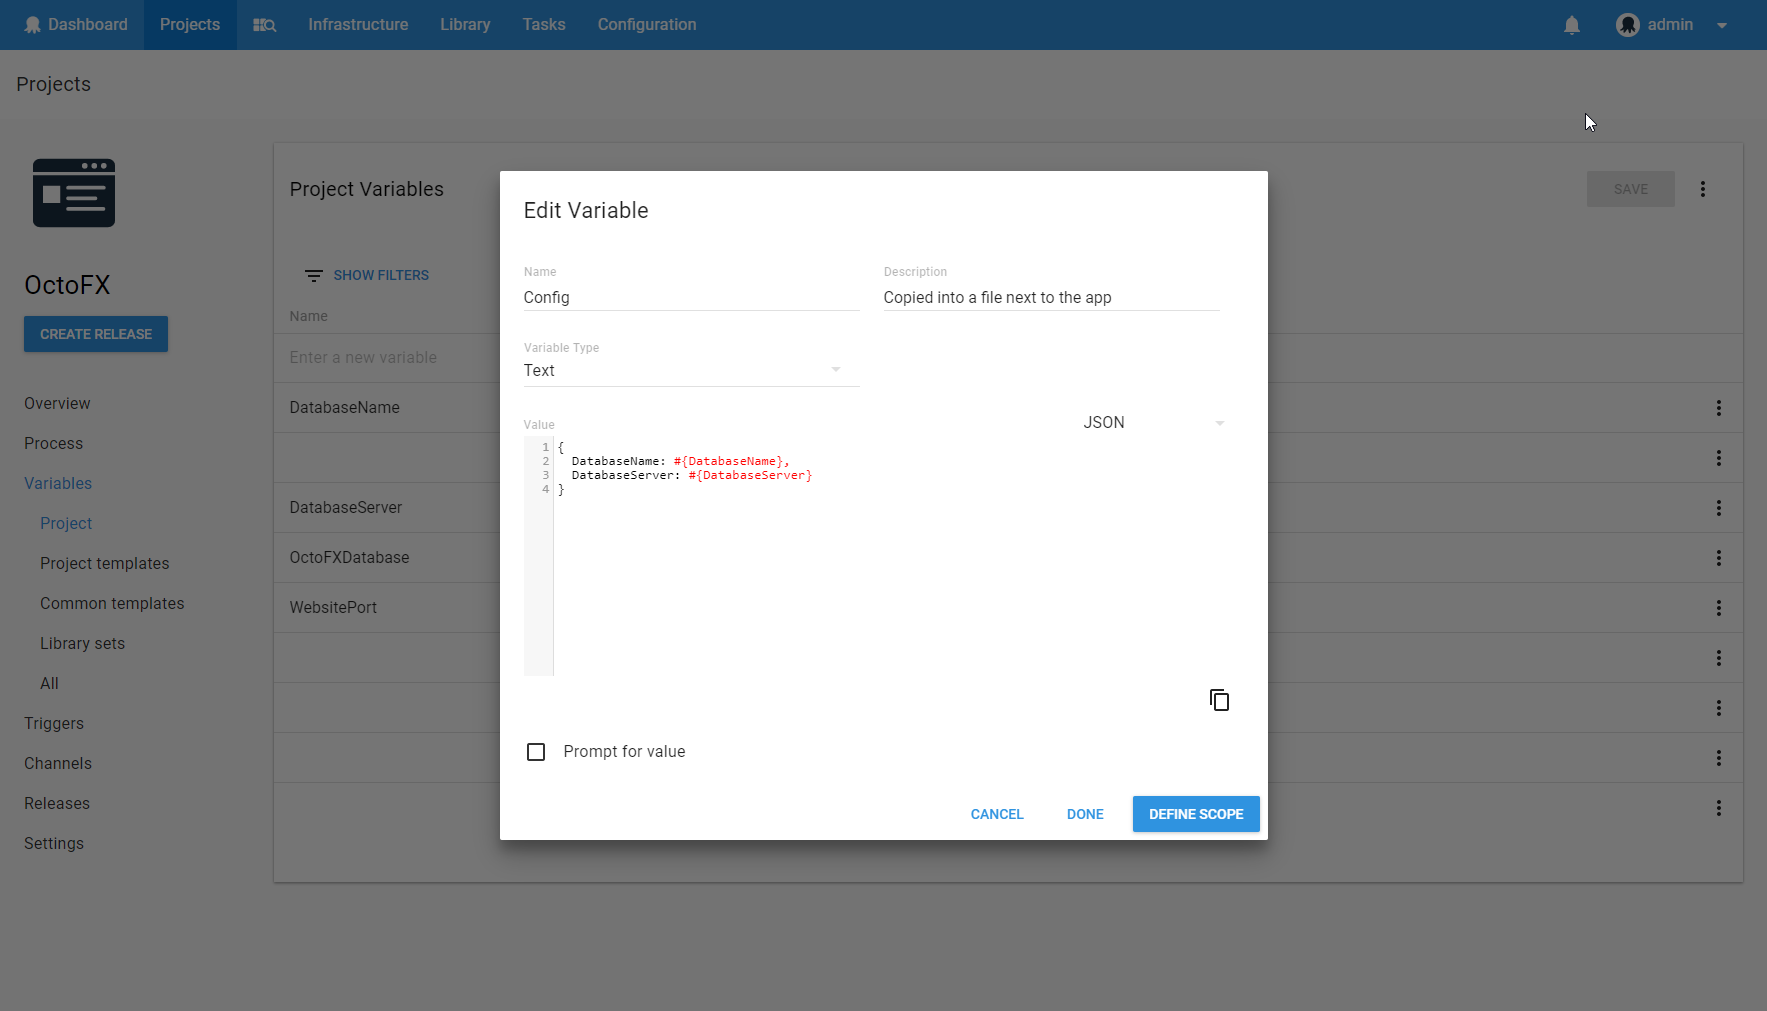This screenshot has width=1767, height=1011.
Task: Click the admin avatar octopus icon
Action: 1627,24
